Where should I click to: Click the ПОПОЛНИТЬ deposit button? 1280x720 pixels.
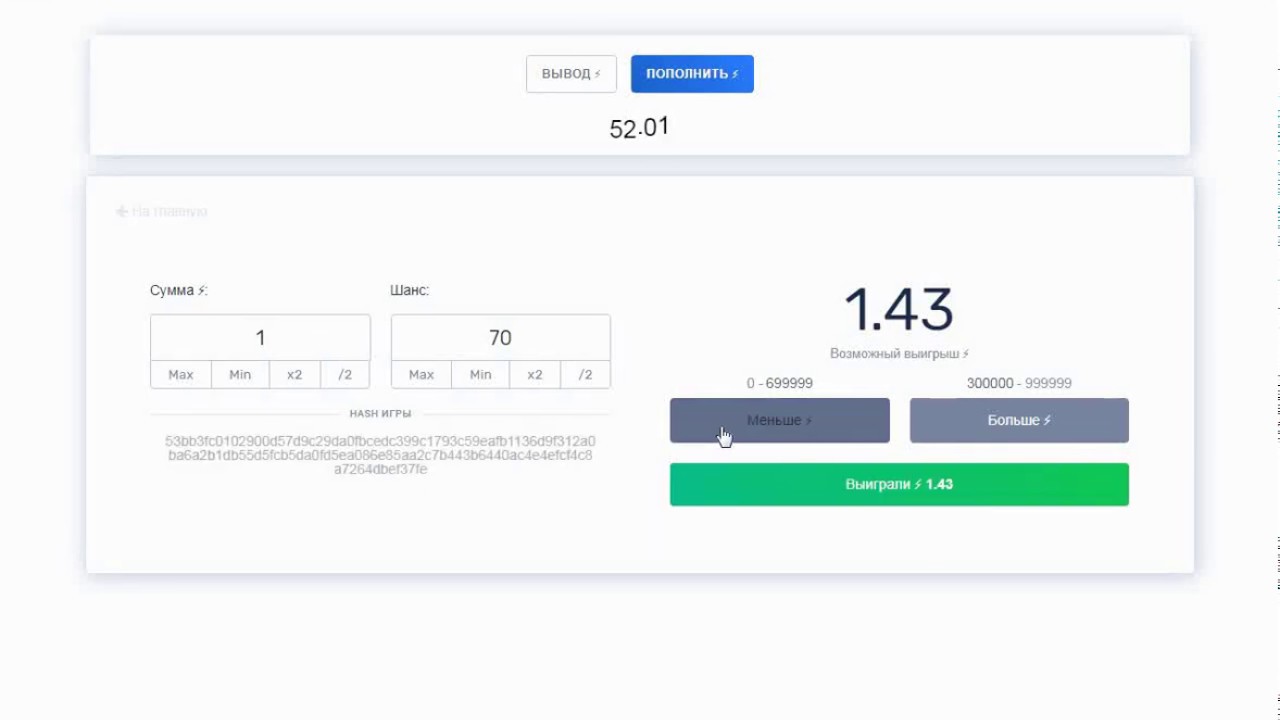(692, 74)
